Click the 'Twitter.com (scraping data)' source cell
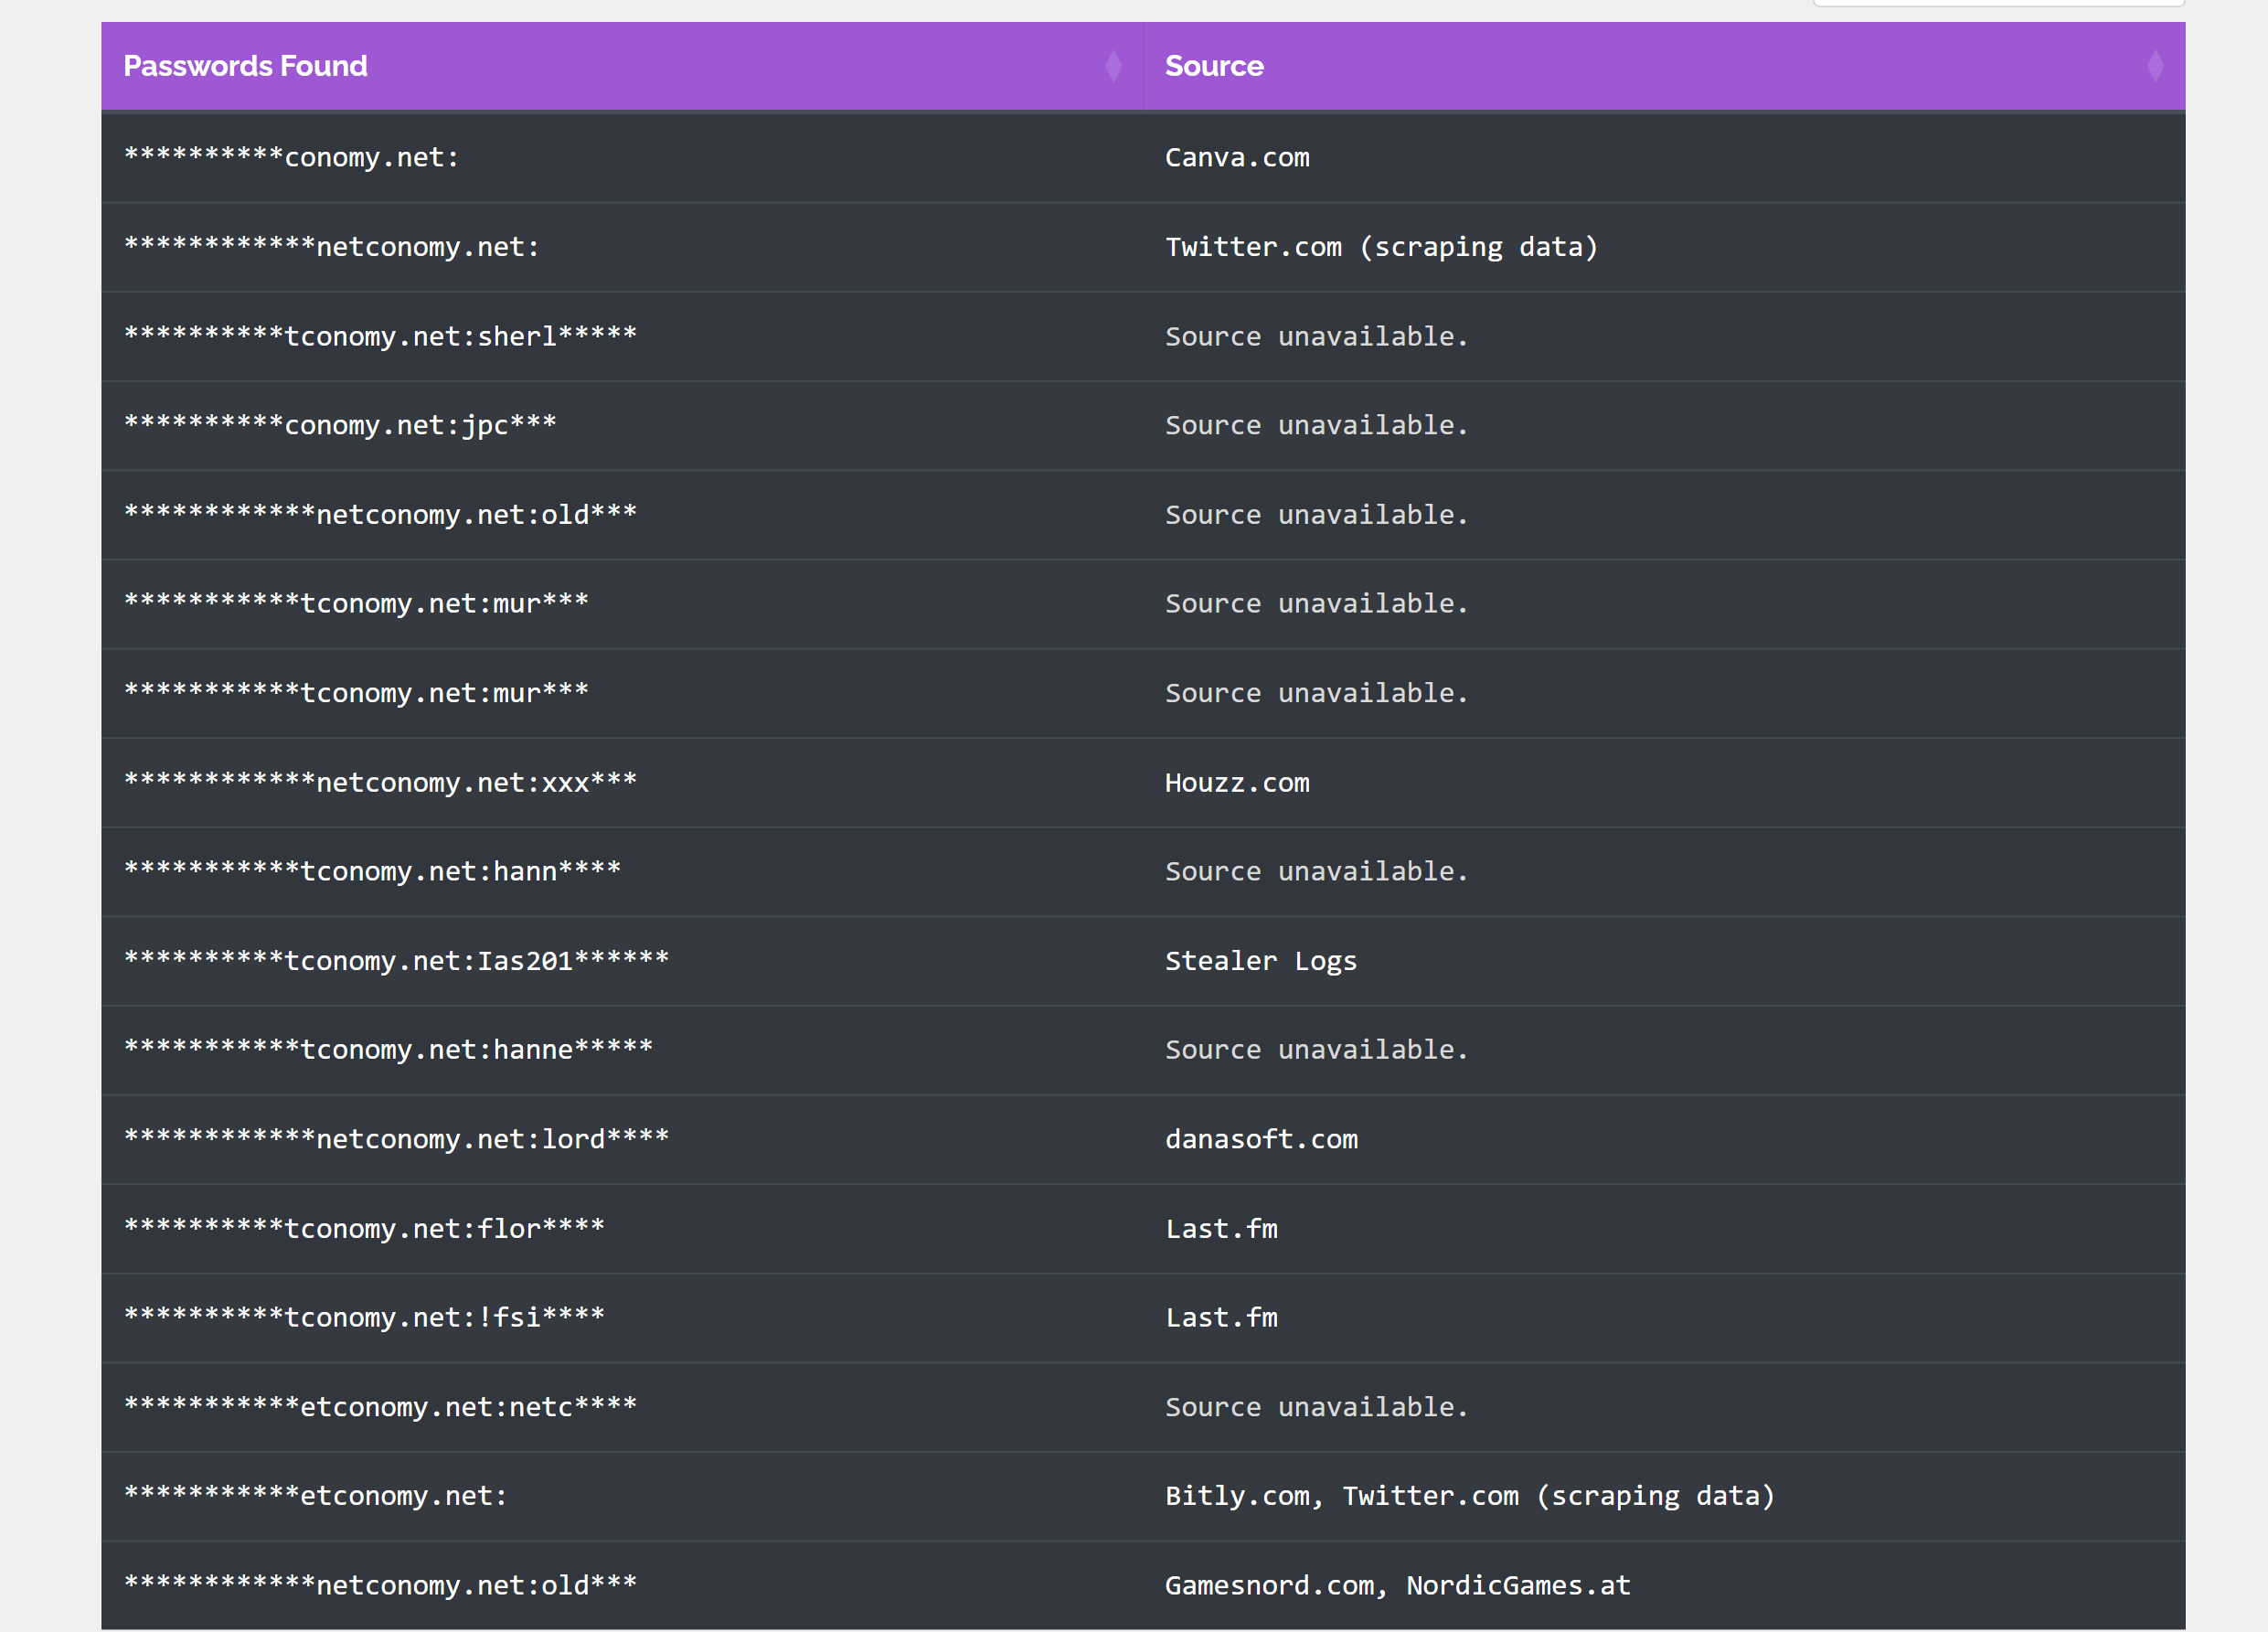The image size is (2268, 1632). tap(1381, 247)
